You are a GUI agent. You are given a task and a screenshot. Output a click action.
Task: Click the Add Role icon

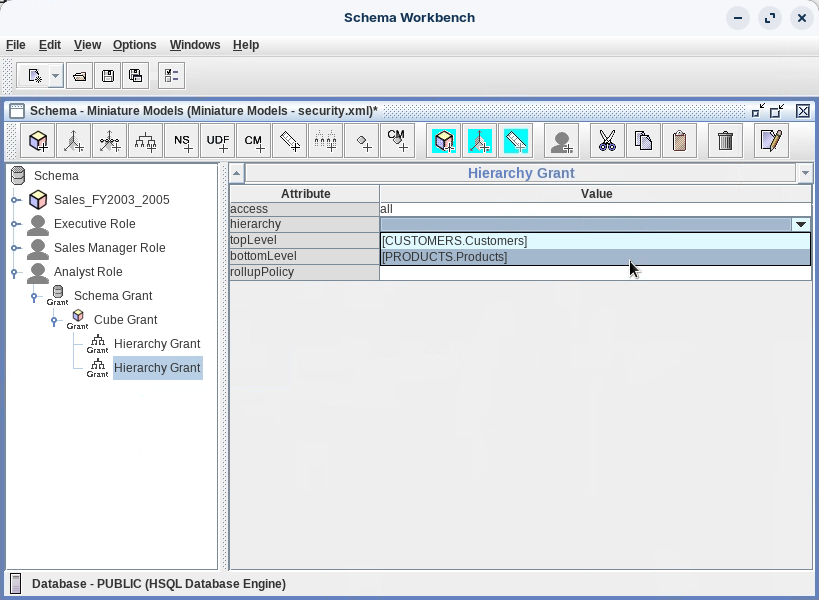click(562, 141)
